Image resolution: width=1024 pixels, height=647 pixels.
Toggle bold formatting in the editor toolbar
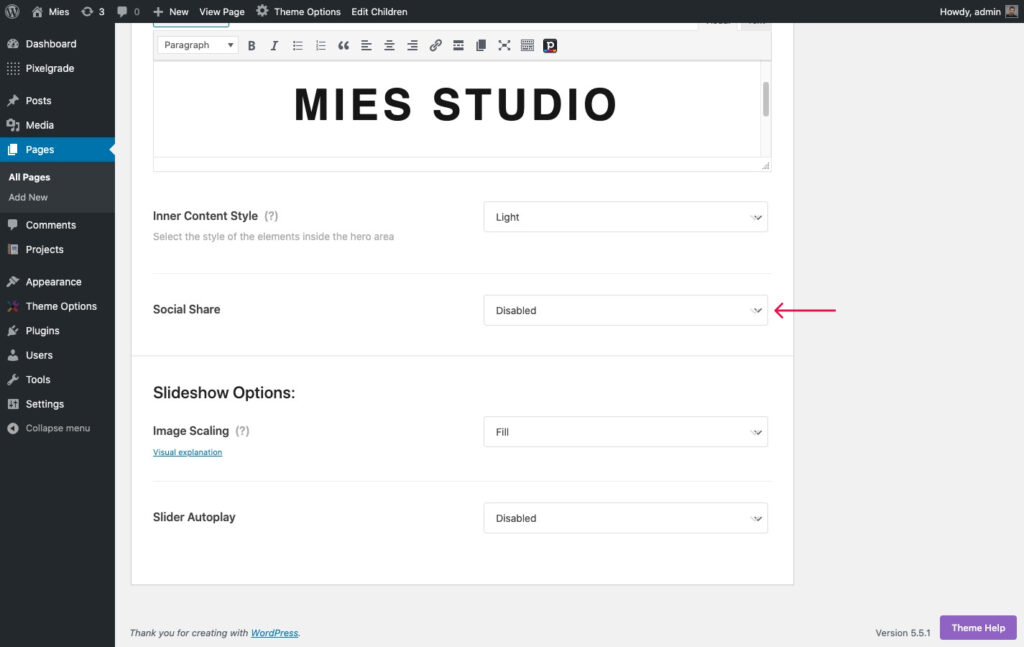coord(252,46)
